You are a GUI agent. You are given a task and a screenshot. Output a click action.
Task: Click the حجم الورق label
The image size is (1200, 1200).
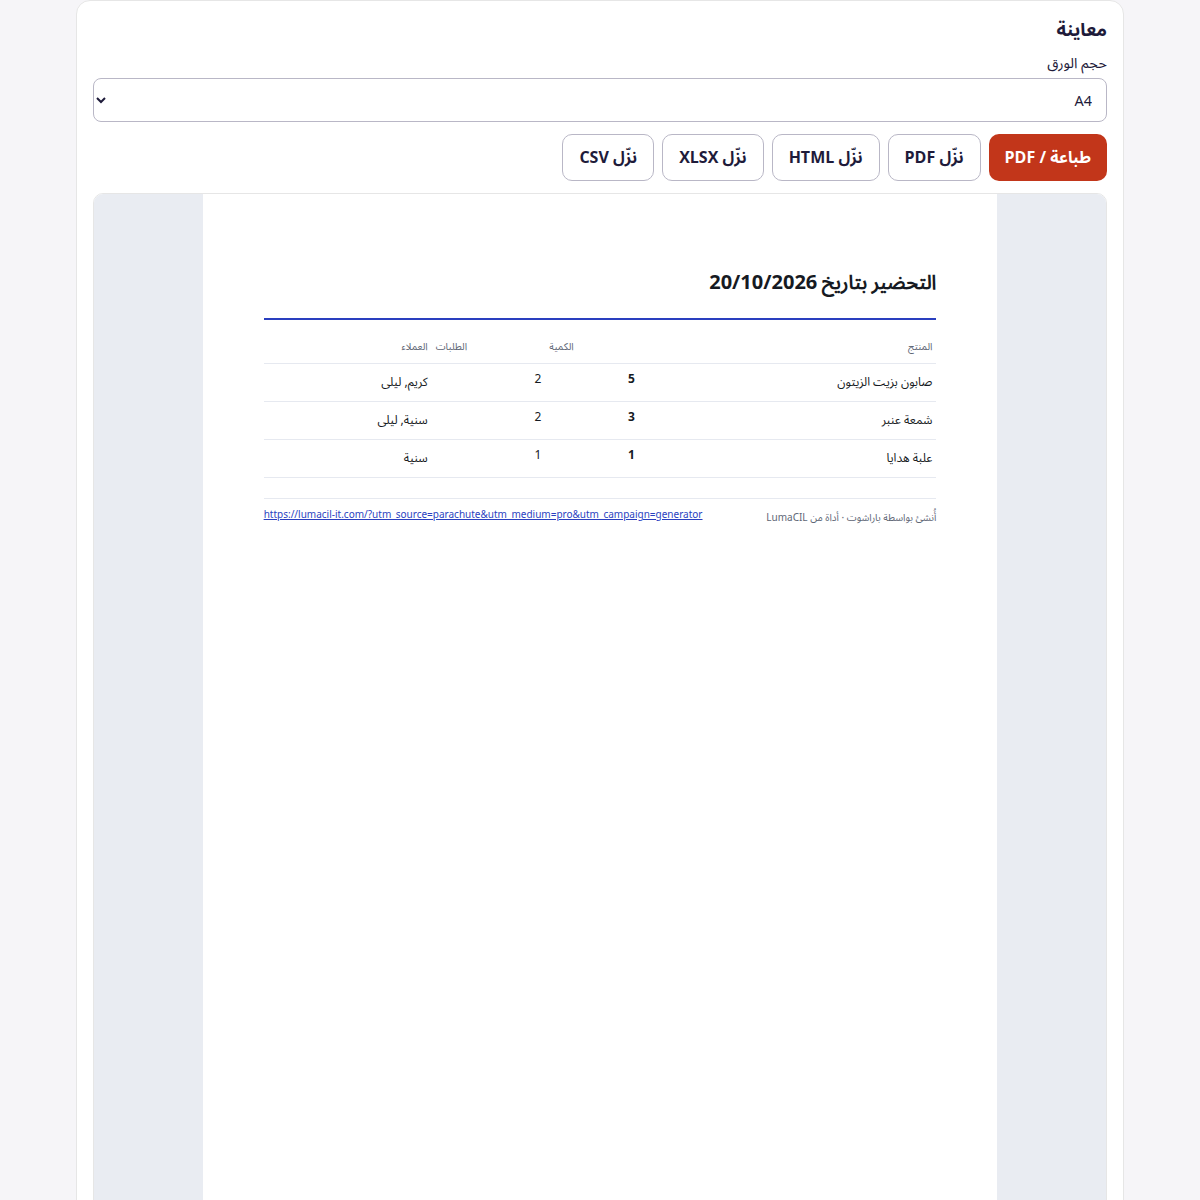pos(1077,64)
